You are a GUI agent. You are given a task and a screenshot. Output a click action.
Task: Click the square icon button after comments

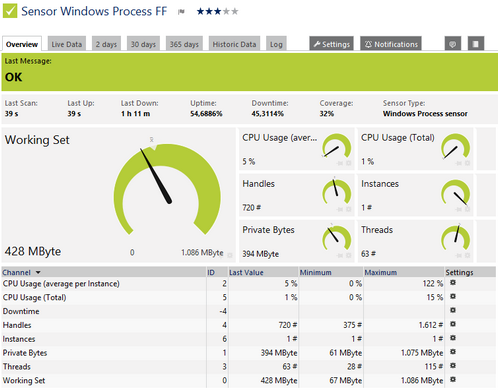[x=476, y=44]
